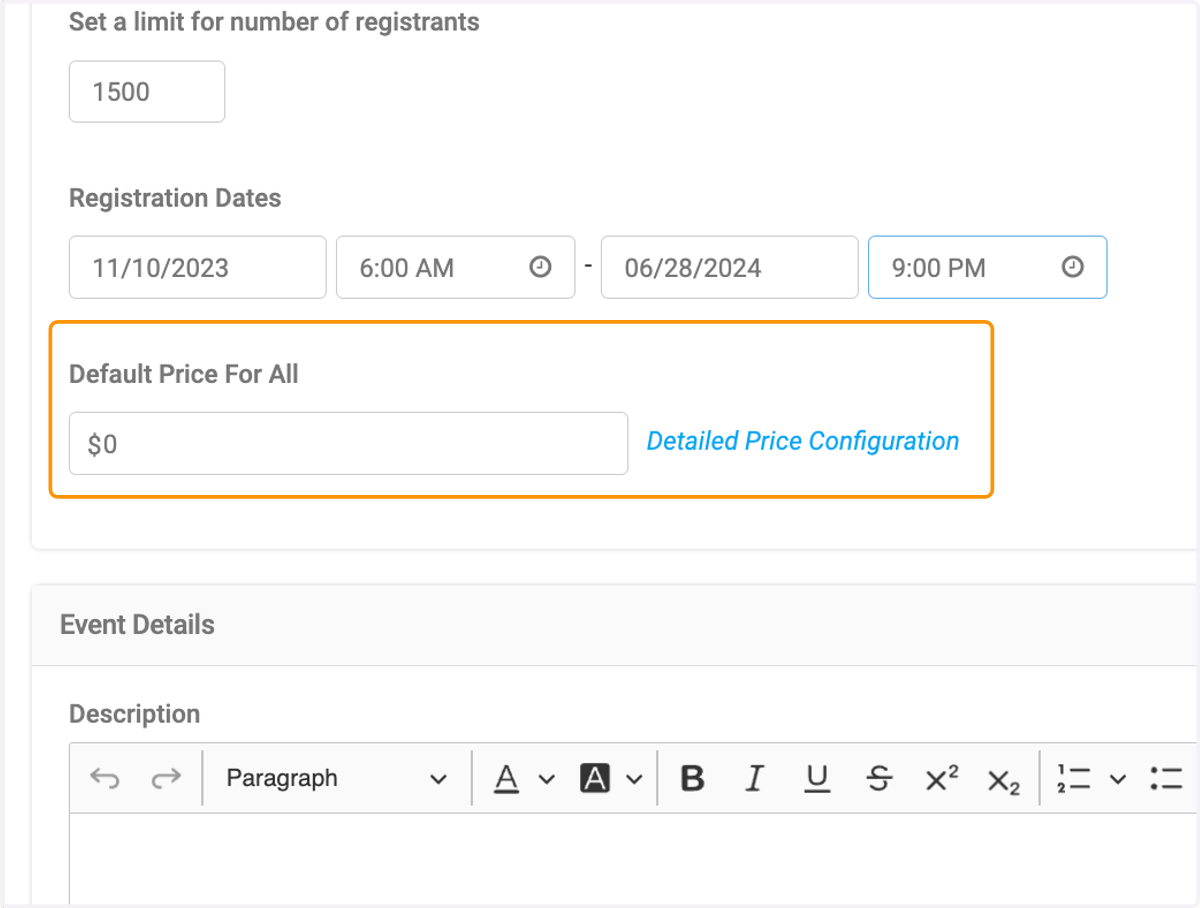
Task: Apply superscript formatting
Action: pos(941,778)
